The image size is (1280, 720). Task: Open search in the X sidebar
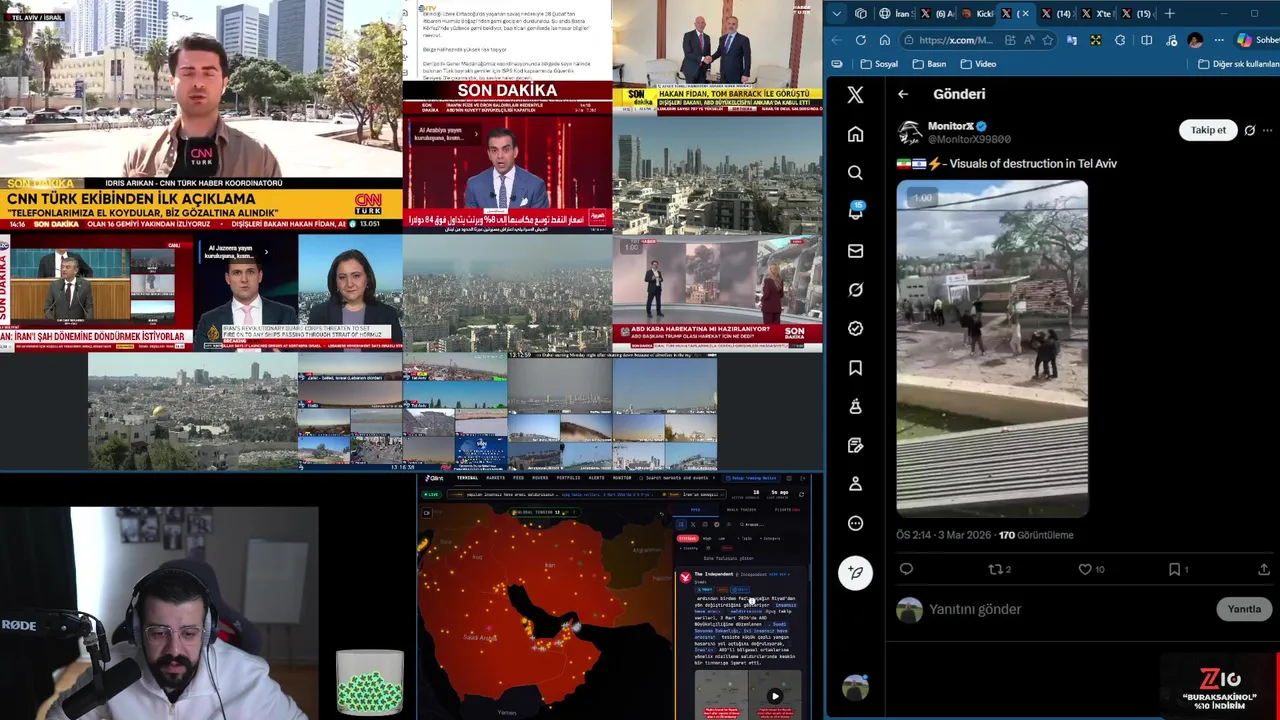pos(855,173)
